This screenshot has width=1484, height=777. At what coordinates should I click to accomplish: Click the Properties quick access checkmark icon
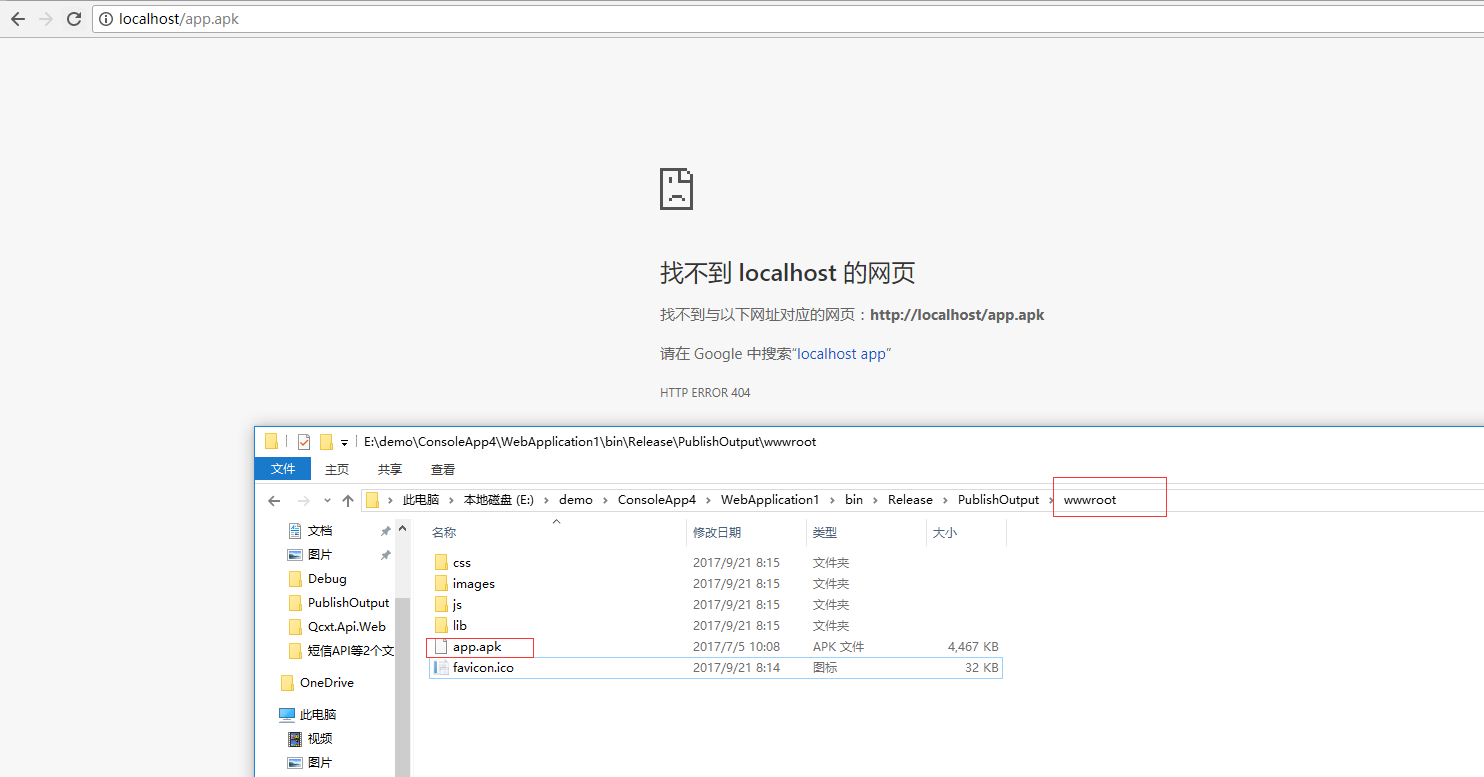click(x=304, y=441)
